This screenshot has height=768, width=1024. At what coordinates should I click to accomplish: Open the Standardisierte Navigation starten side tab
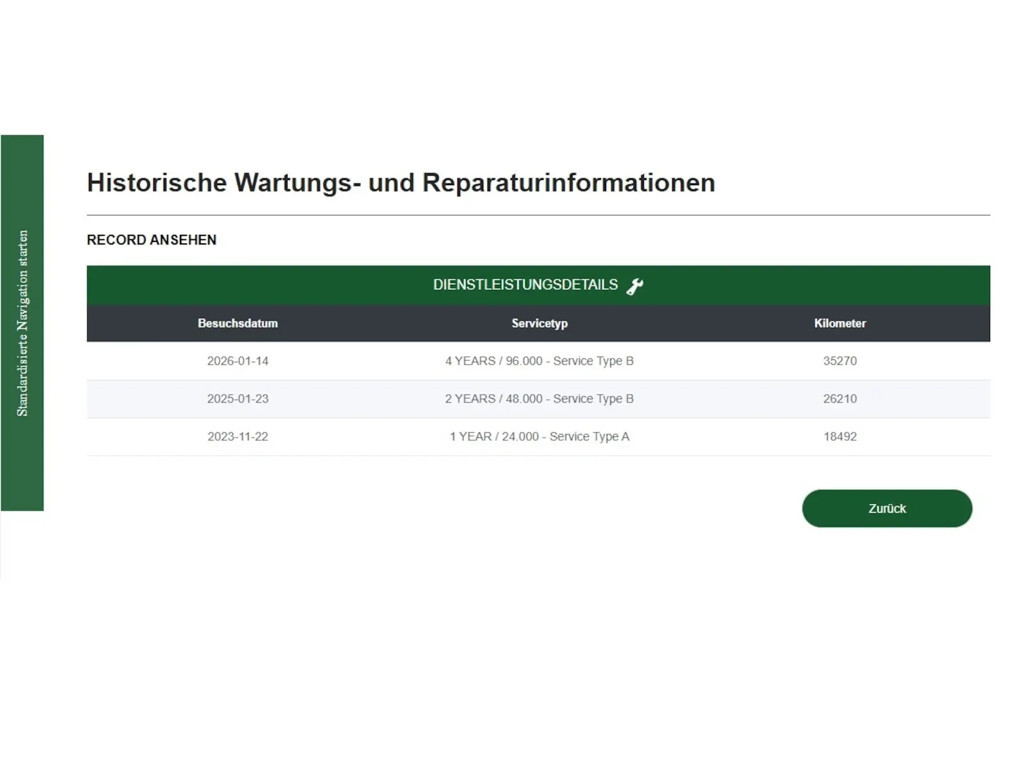(22, 323)
